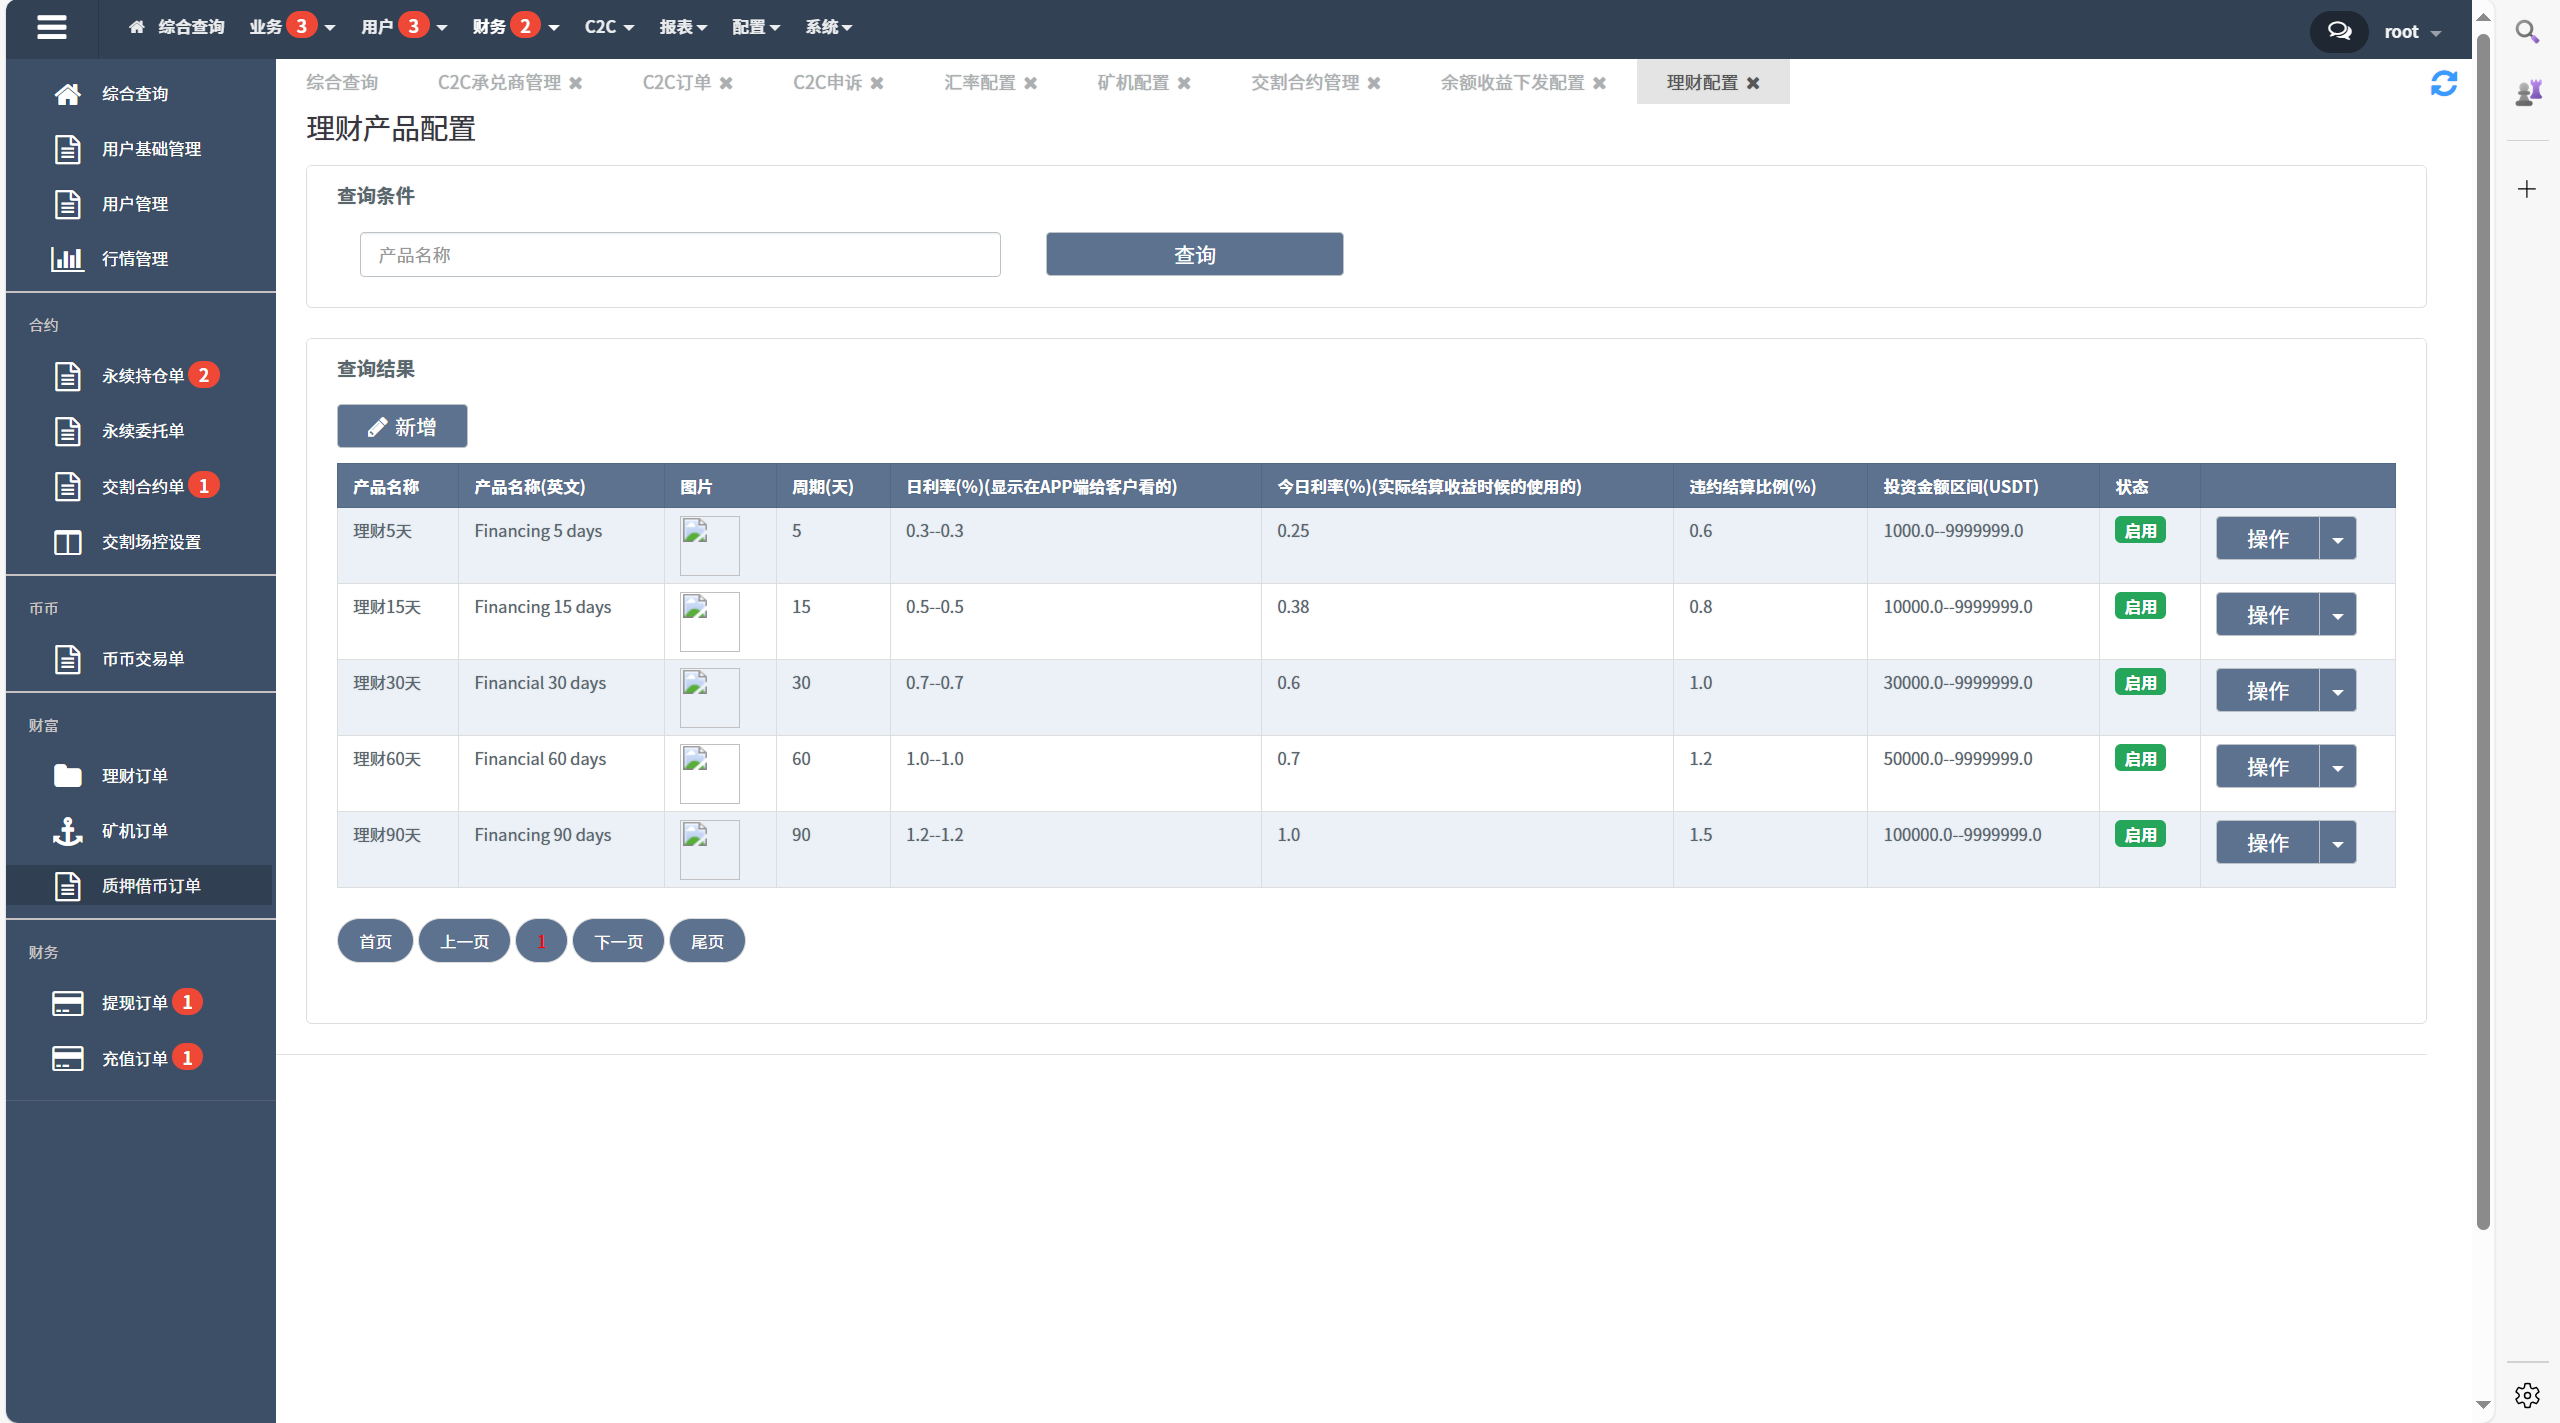Click the 提现订单 sidebar icon

point(68,1002)
